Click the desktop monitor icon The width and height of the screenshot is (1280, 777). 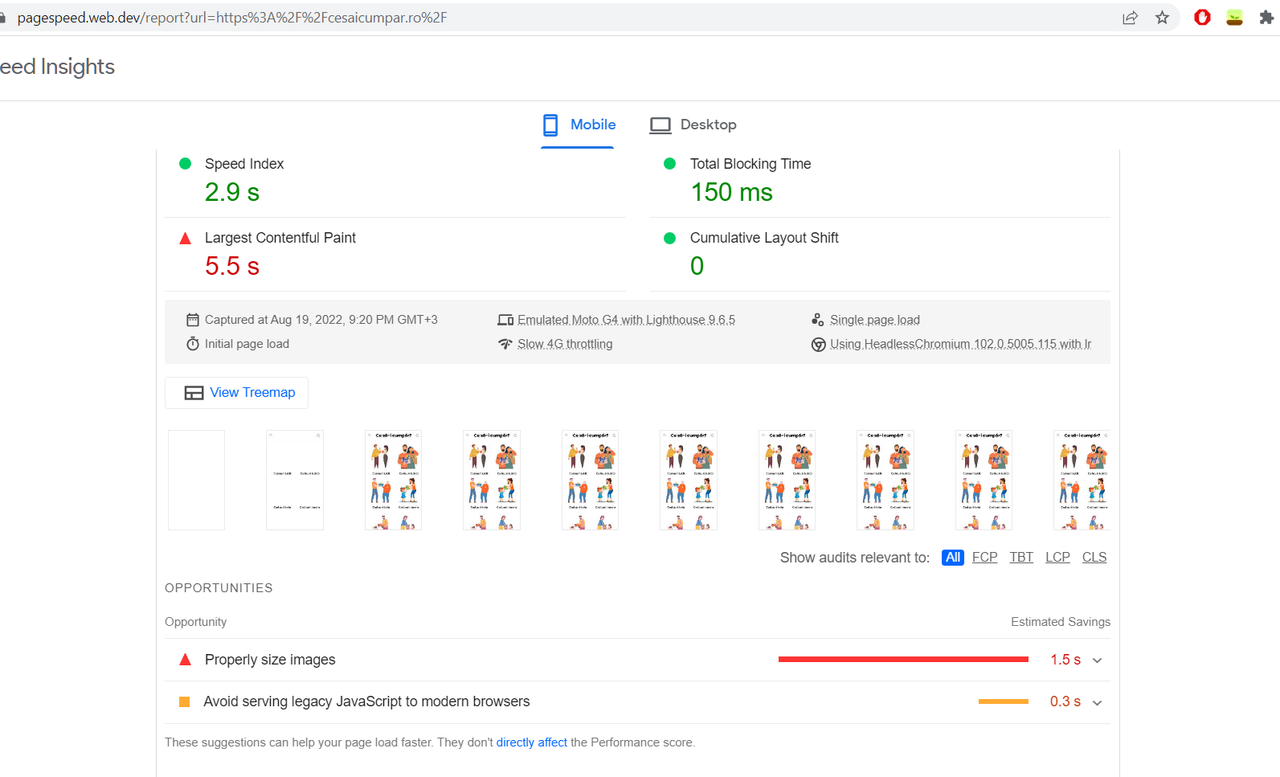[660, 125]
